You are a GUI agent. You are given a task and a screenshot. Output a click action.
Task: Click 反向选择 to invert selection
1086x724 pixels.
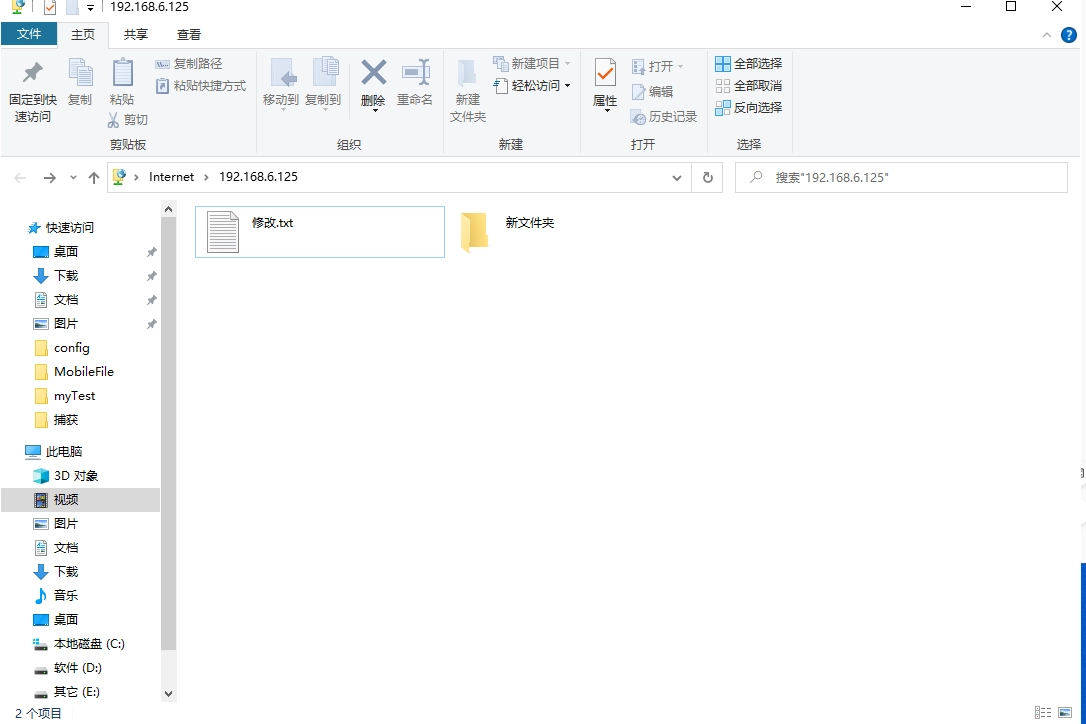pyautogui.click(x=750, y=107)
